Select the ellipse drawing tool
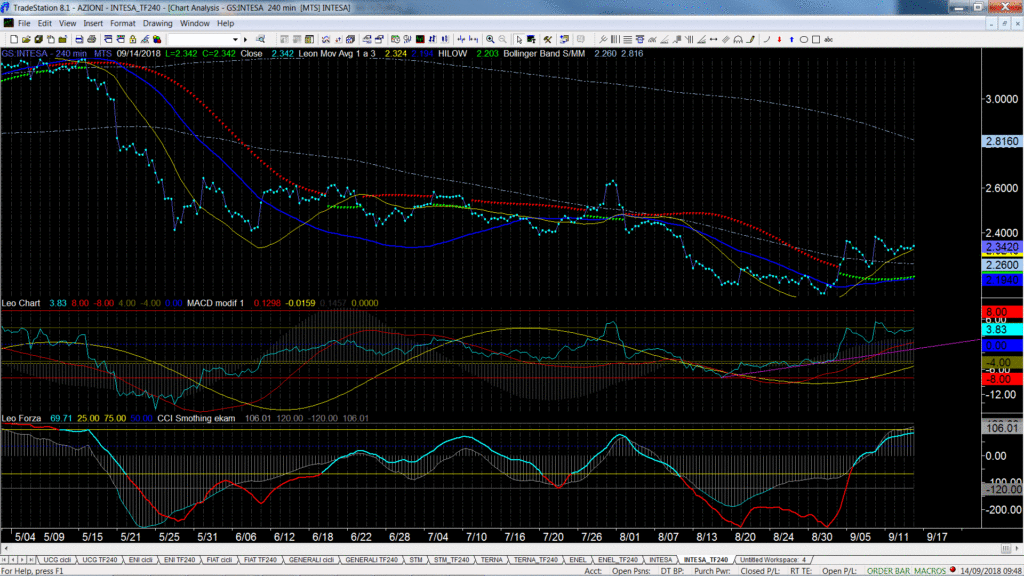 tap(804, 40)
